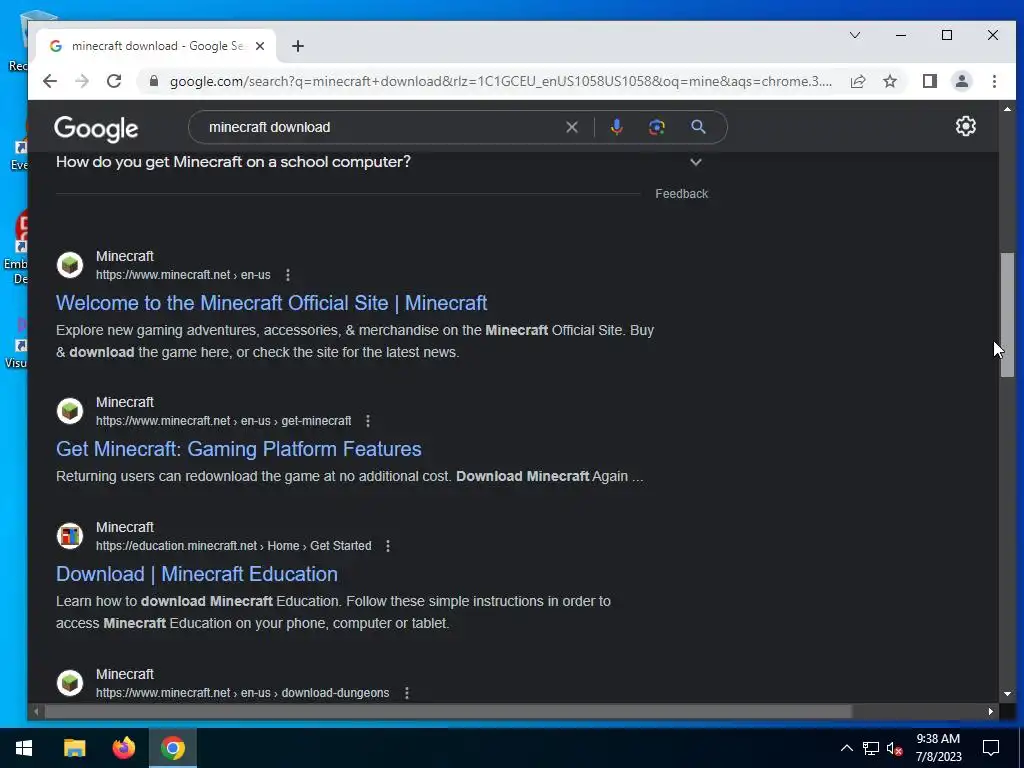Open File Explorer from taskbar
Image resolution: width=1024 pixels, height=768 pixels.
tap(74, 748)
